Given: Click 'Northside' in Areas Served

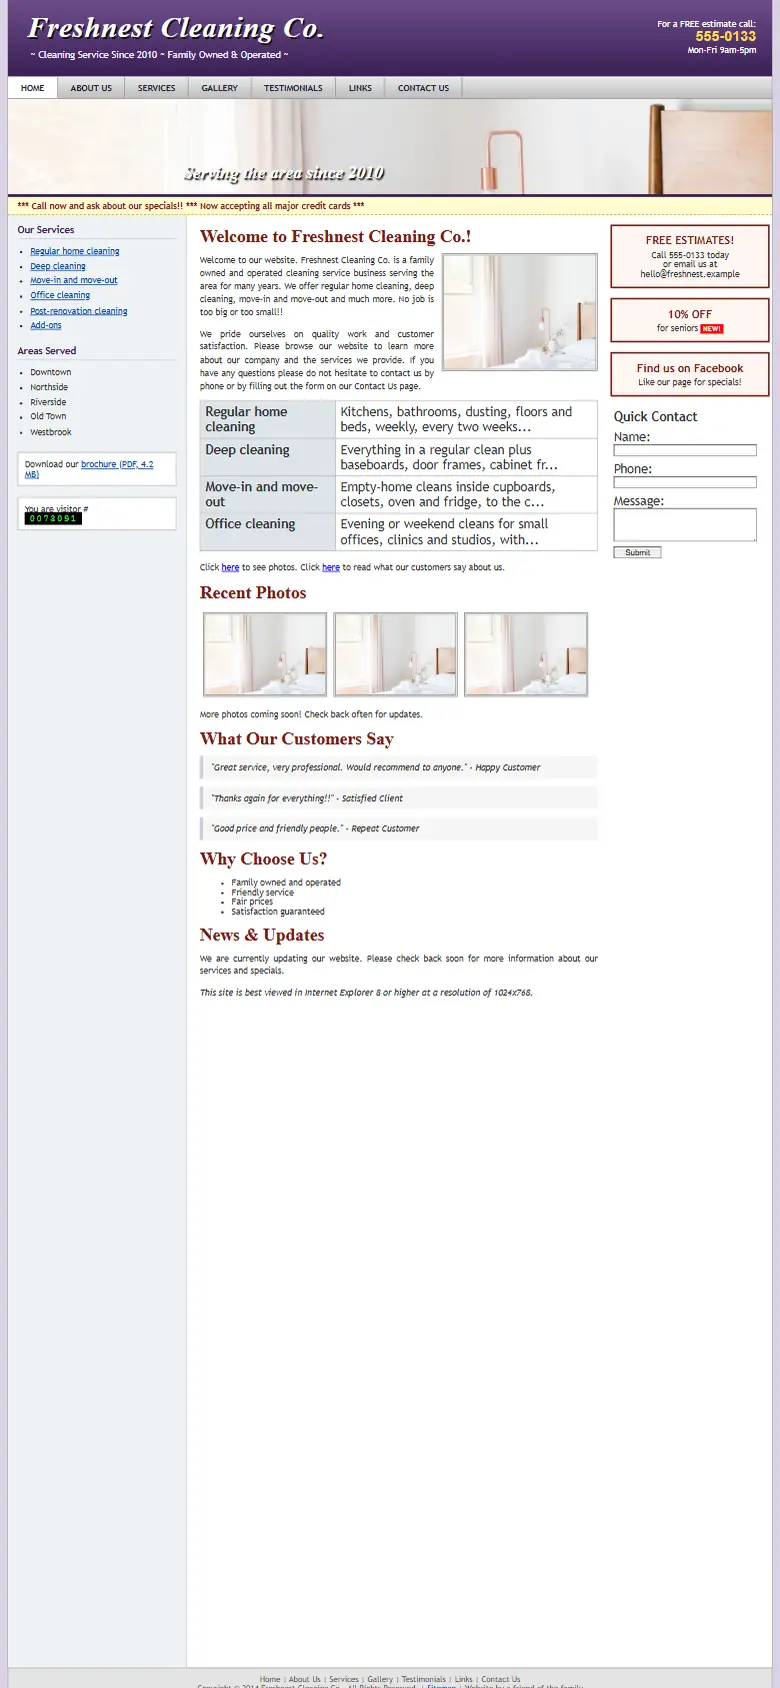Looking at the screenshot, I should (49, 387).
